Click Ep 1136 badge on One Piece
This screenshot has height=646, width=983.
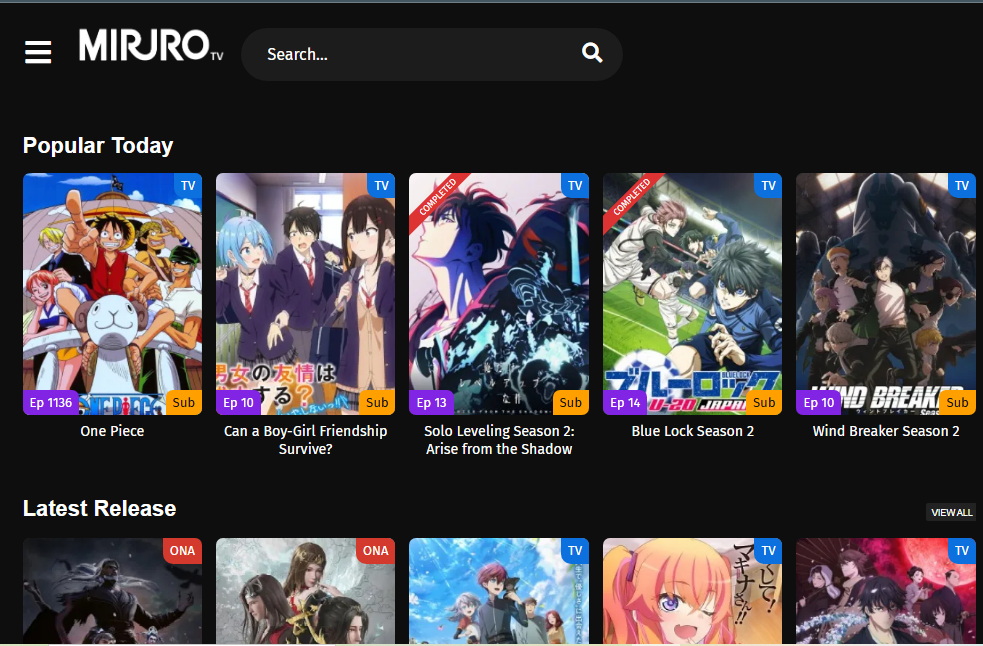[51, 402]
